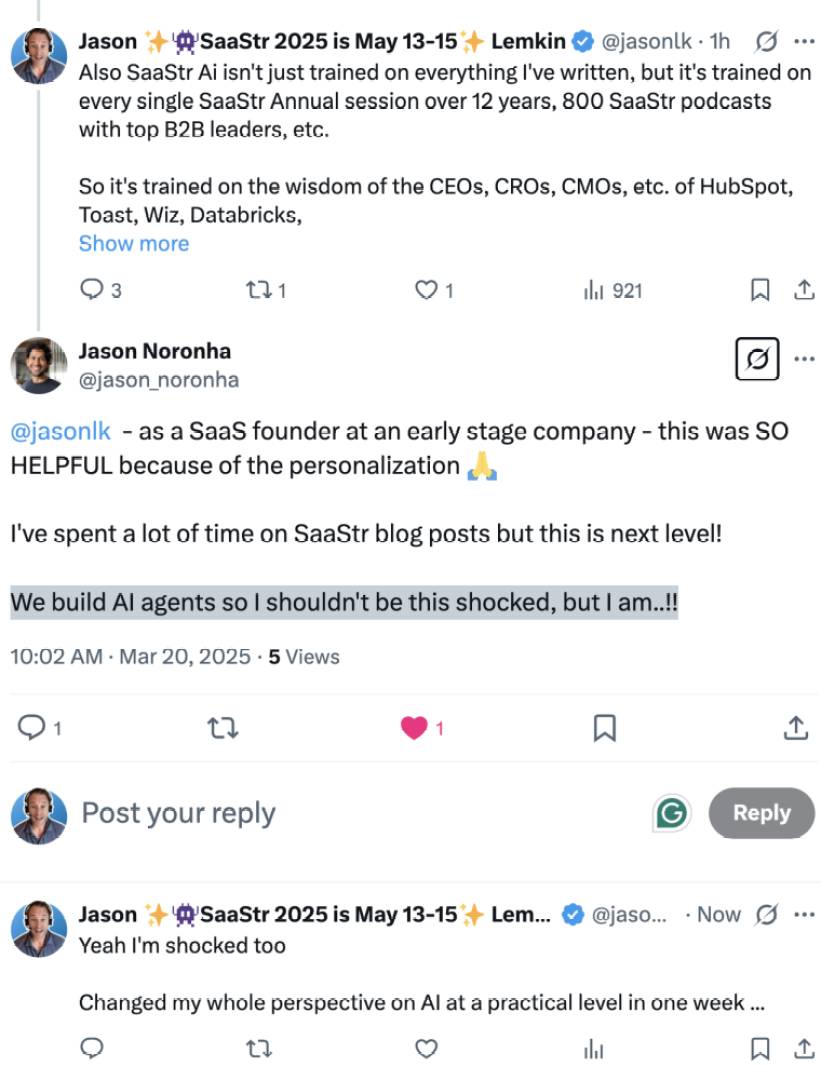Repost Jason Noronha's post
This screenshot has height=1080, width=821.
(222, 728)
